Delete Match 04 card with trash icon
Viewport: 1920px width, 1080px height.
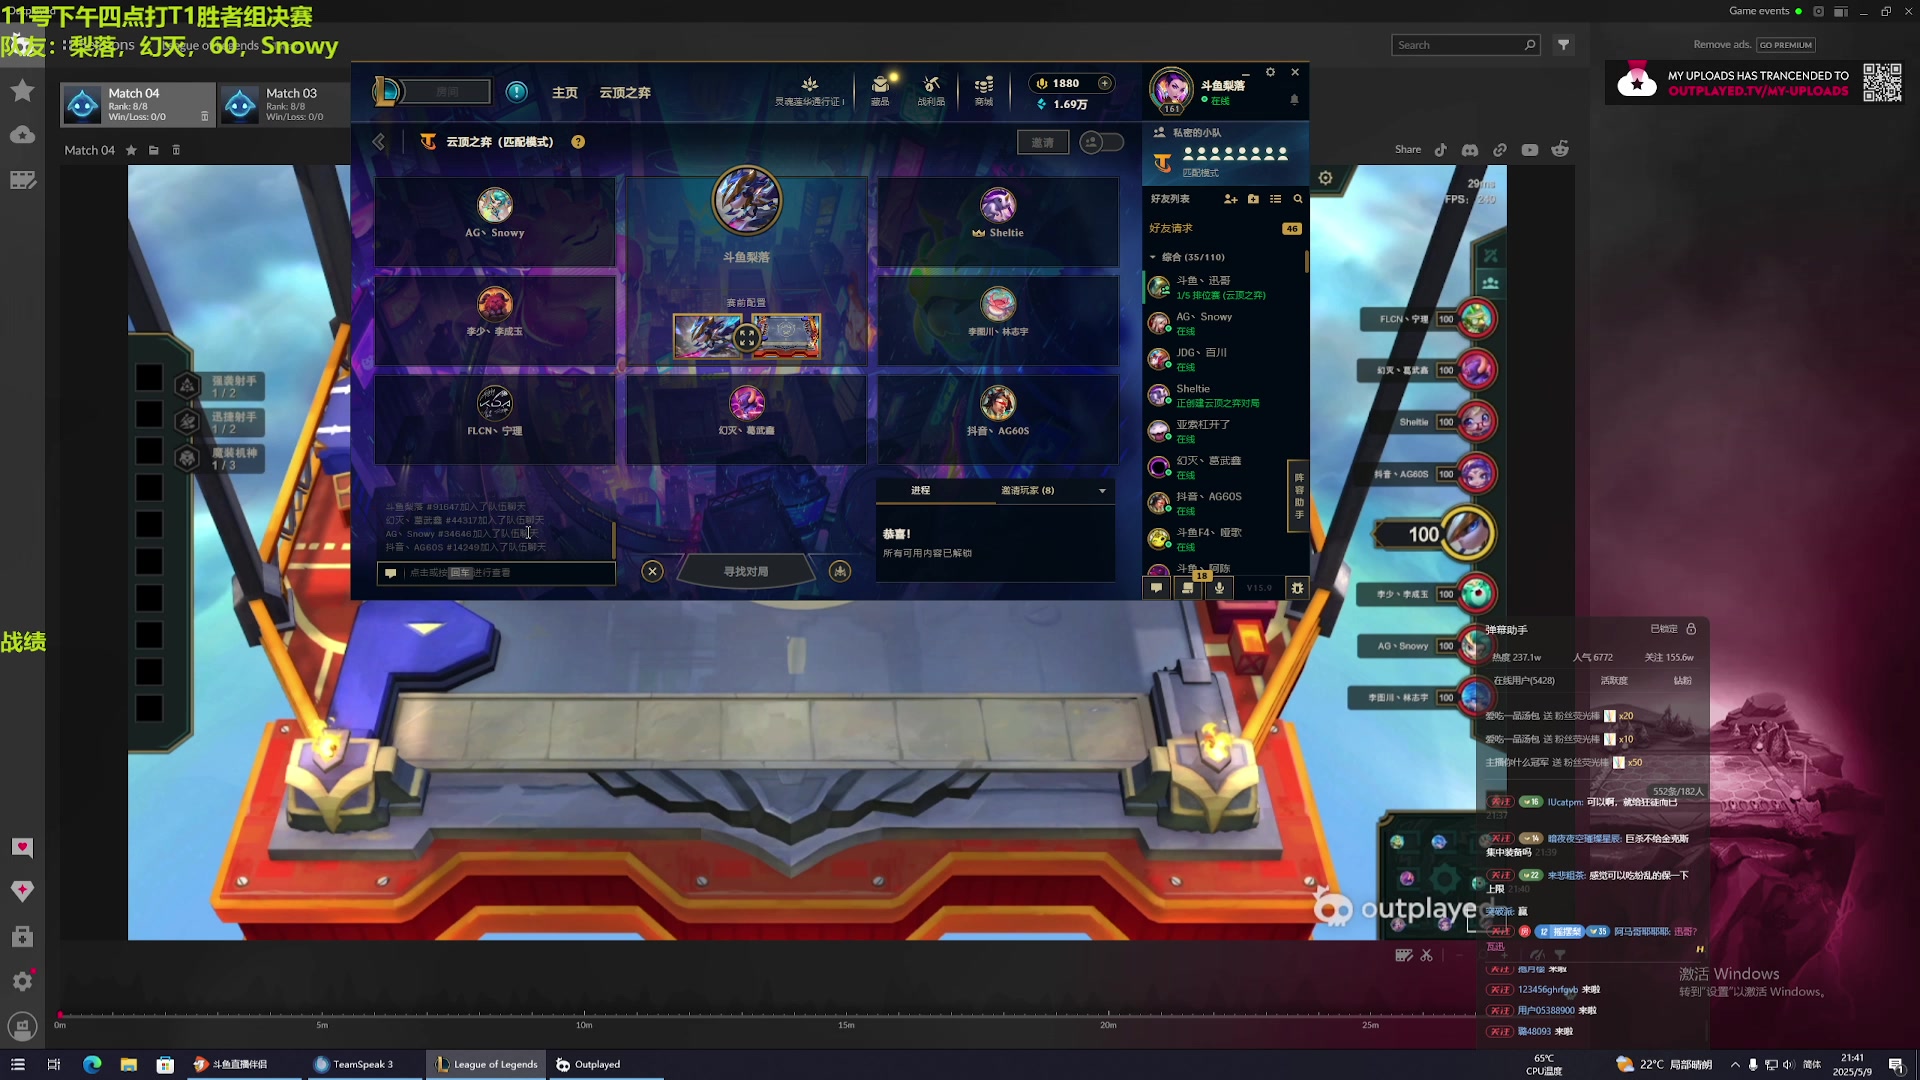pos(205,116)
